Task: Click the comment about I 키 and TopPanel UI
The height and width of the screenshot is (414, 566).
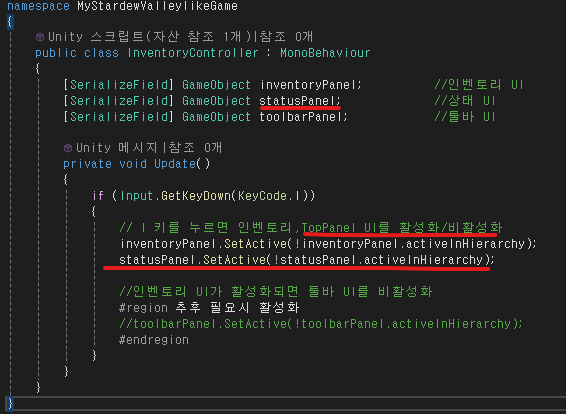Action: [x=311, y=227]
